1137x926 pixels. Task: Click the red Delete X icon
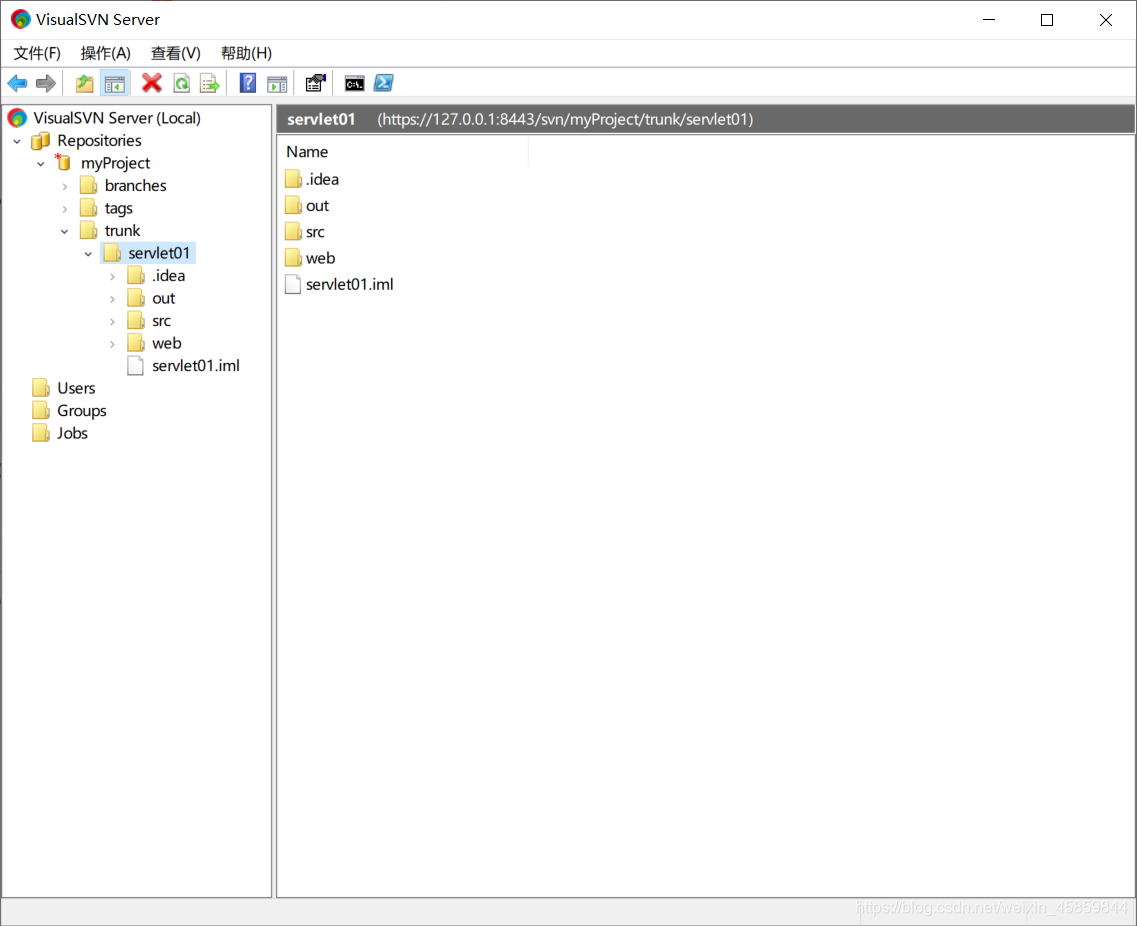point(152,83)
